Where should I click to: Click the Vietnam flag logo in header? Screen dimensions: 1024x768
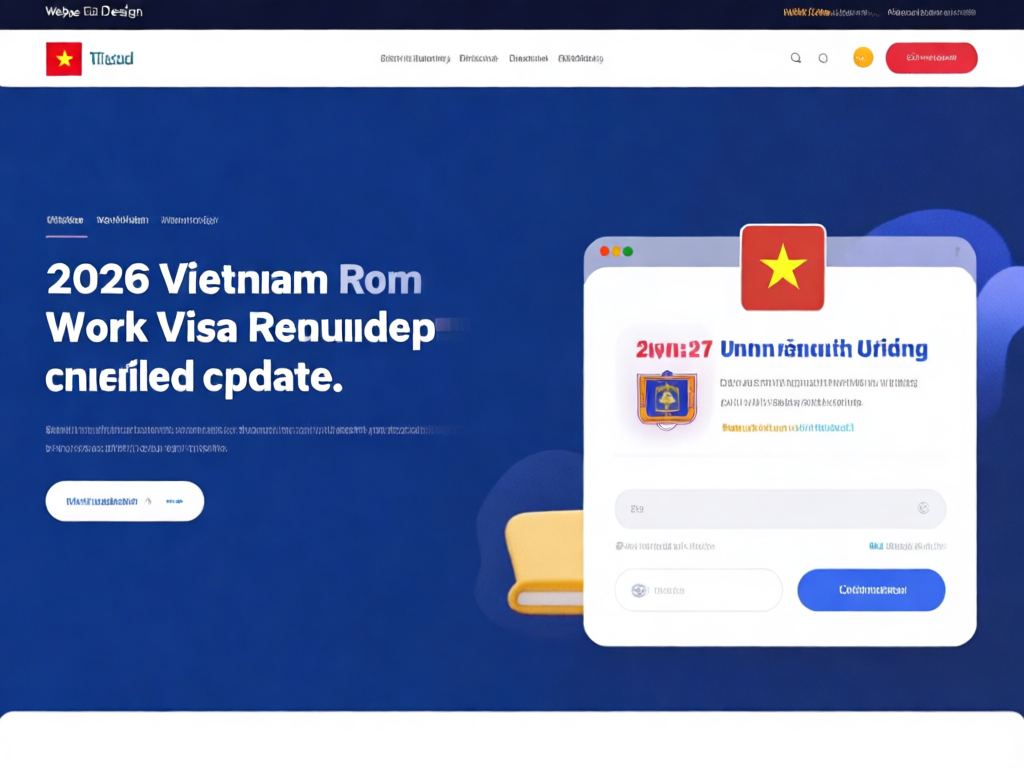(64, 59)
